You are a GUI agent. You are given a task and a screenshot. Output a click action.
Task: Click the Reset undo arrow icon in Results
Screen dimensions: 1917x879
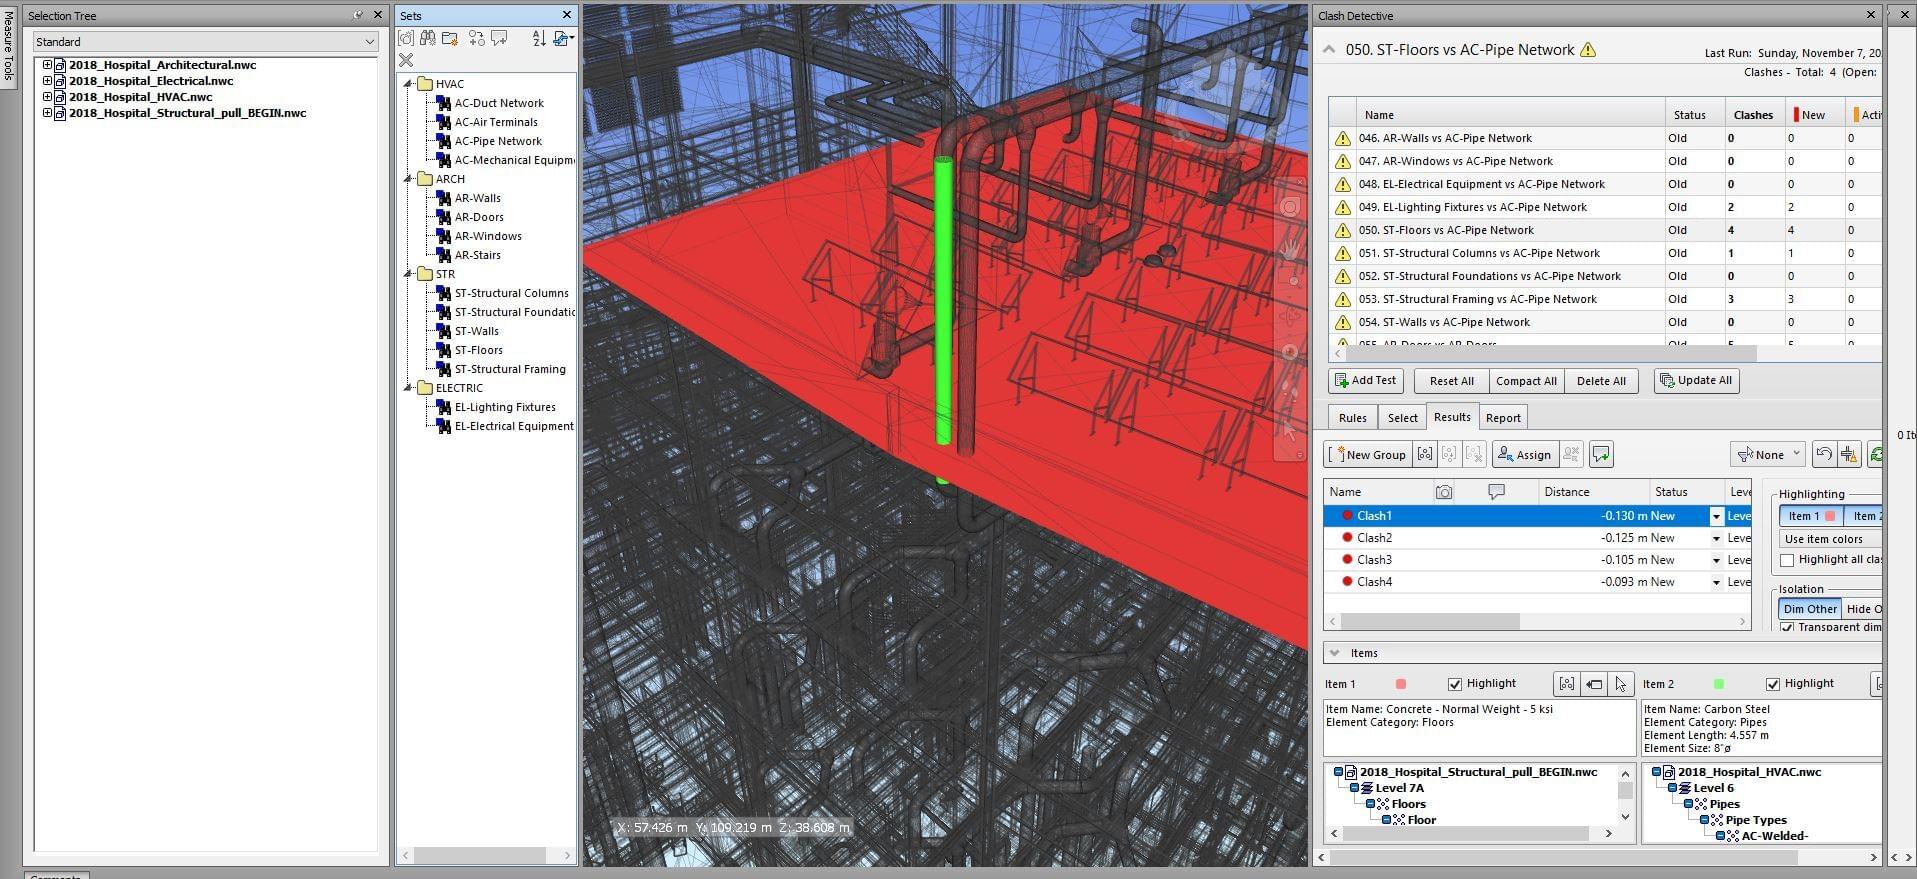(x=1824, y=454)
